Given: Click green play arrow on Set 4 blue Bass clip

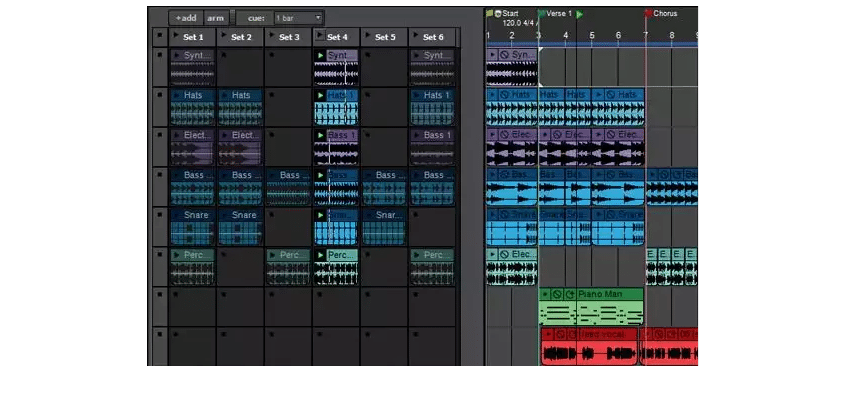Looking at the screenshot, I should pos(320,175).
